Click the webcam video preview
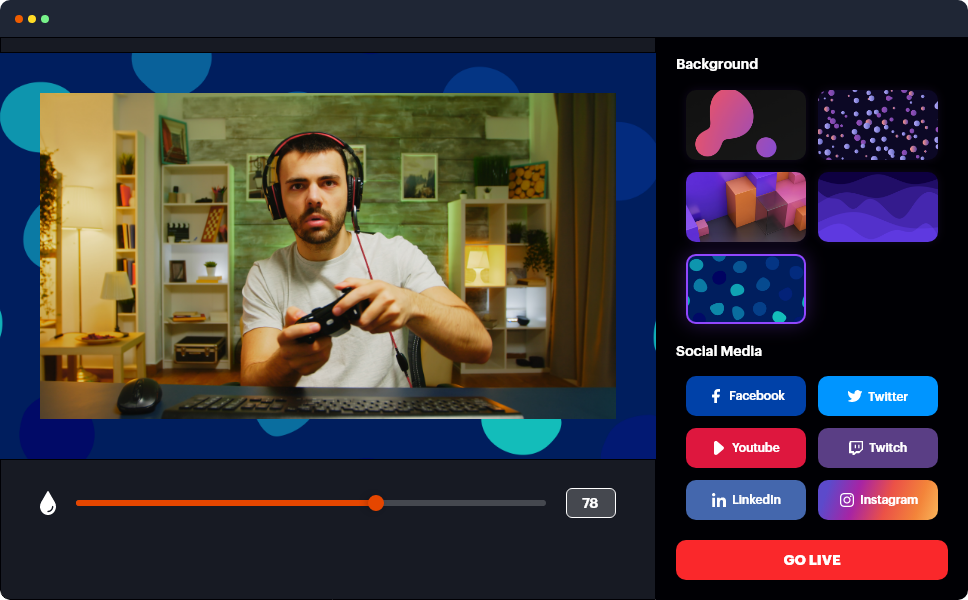This screenshot has width=968, height=600. 327,256
